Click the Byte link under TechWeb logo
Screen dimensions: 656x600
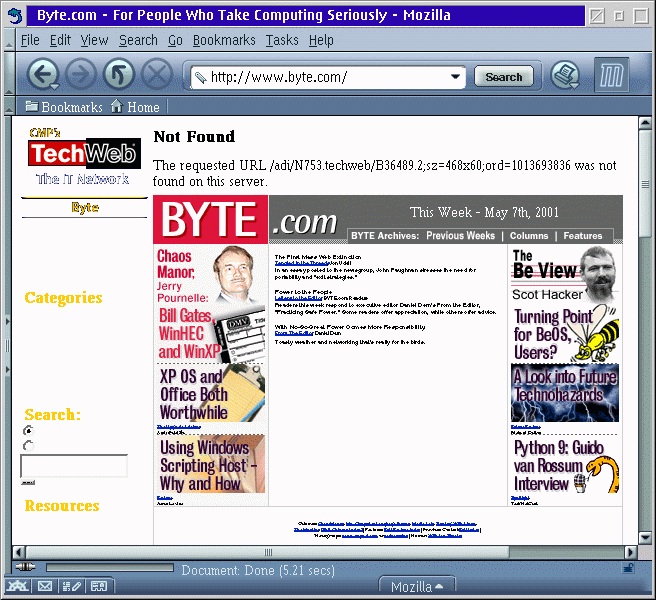(x=85, y=208)
